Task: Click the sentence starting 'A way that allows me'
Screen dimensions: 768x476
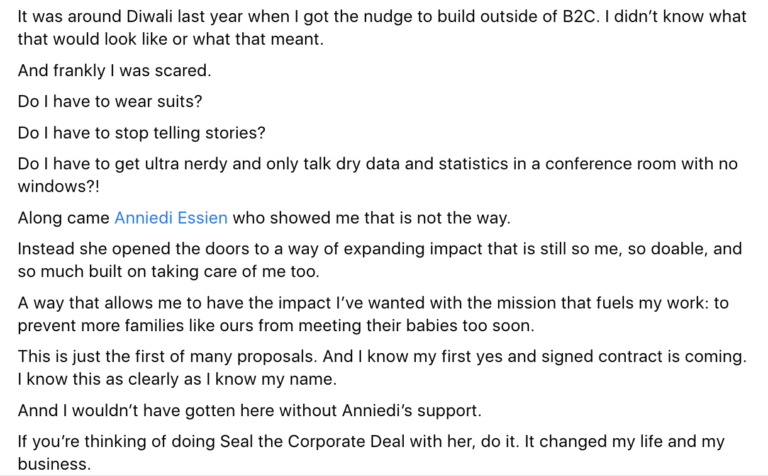Action: tap(373, 314)
